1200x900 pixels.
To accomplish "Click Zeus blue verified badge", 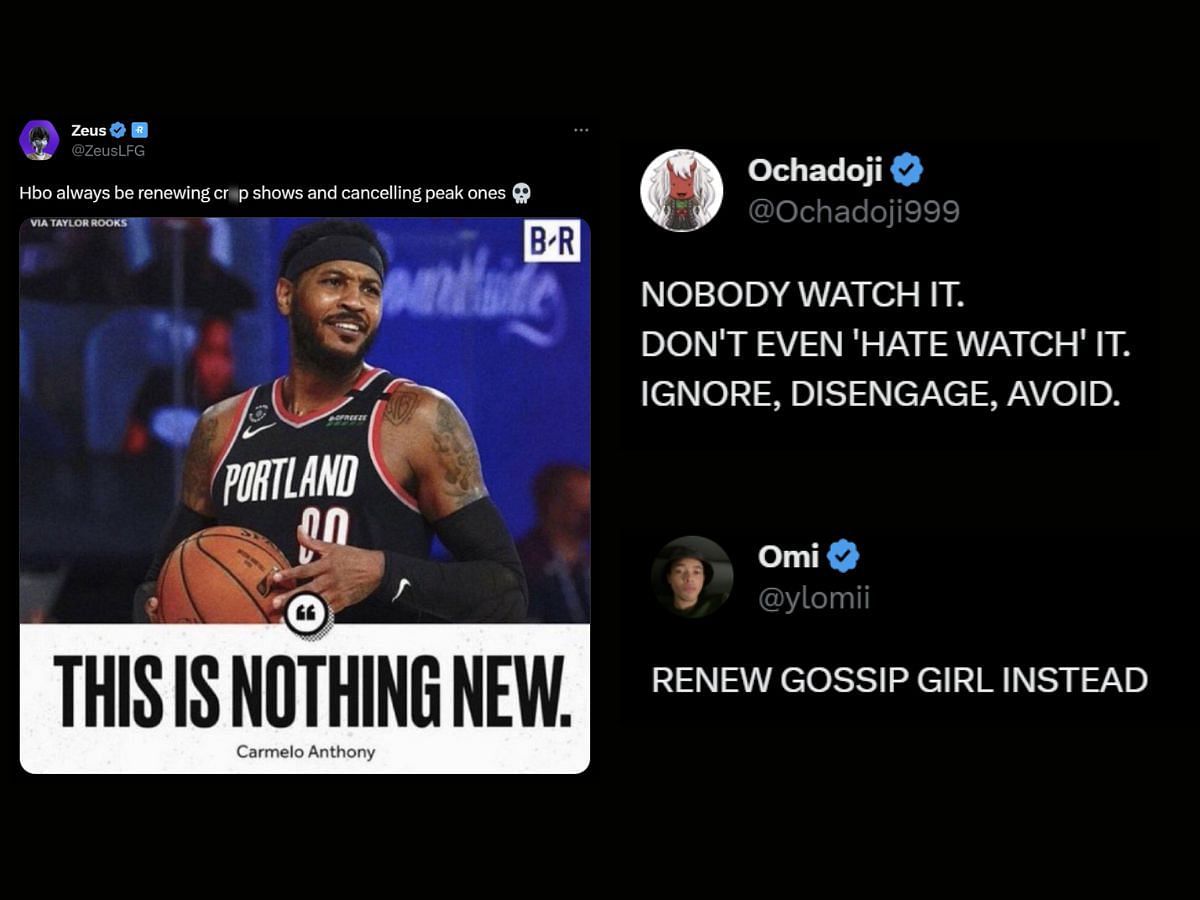I will (x=118, y=130).
